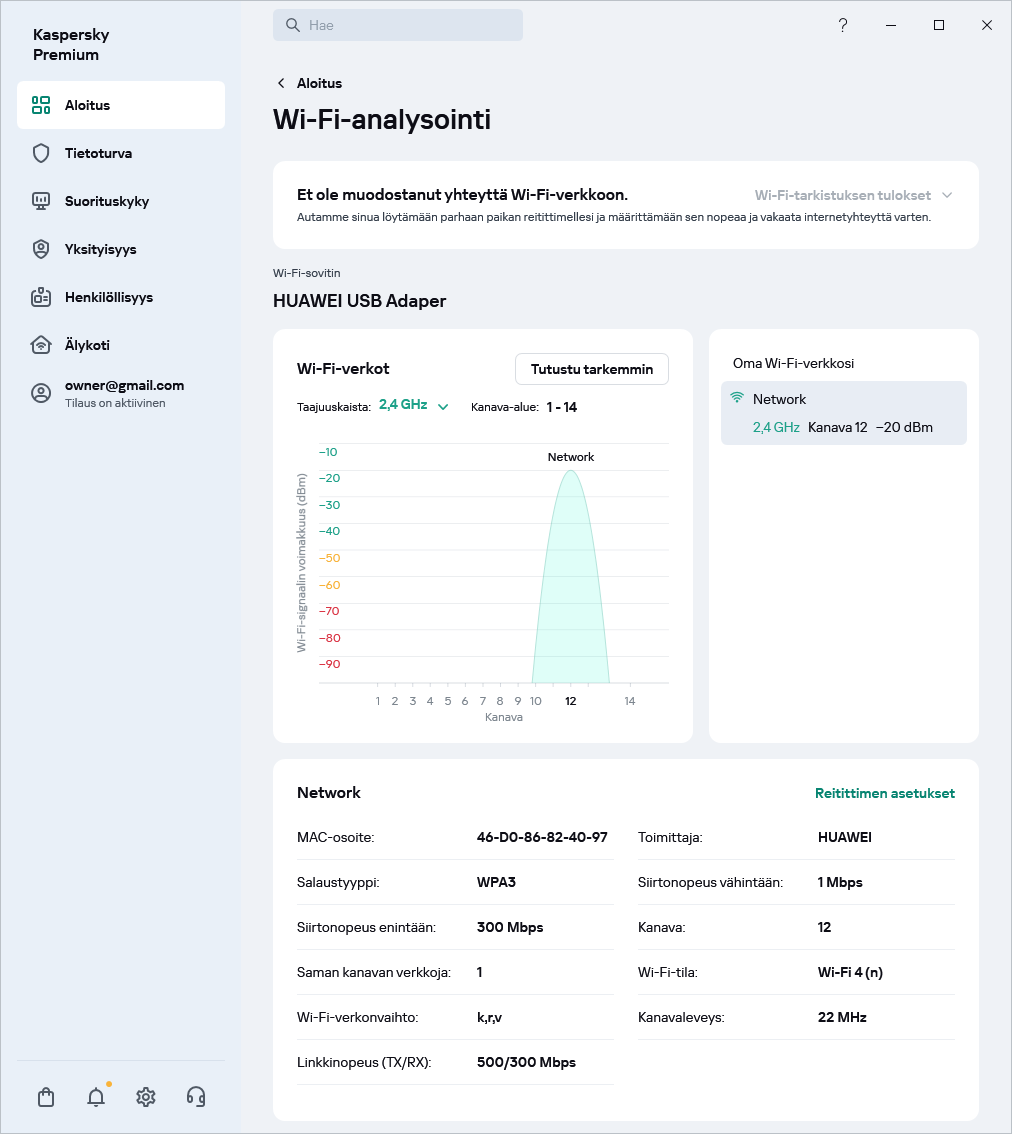Open the shopping bag store icon
Viewport: 1012px width, 1134px height.
[x=46, y=1097]
